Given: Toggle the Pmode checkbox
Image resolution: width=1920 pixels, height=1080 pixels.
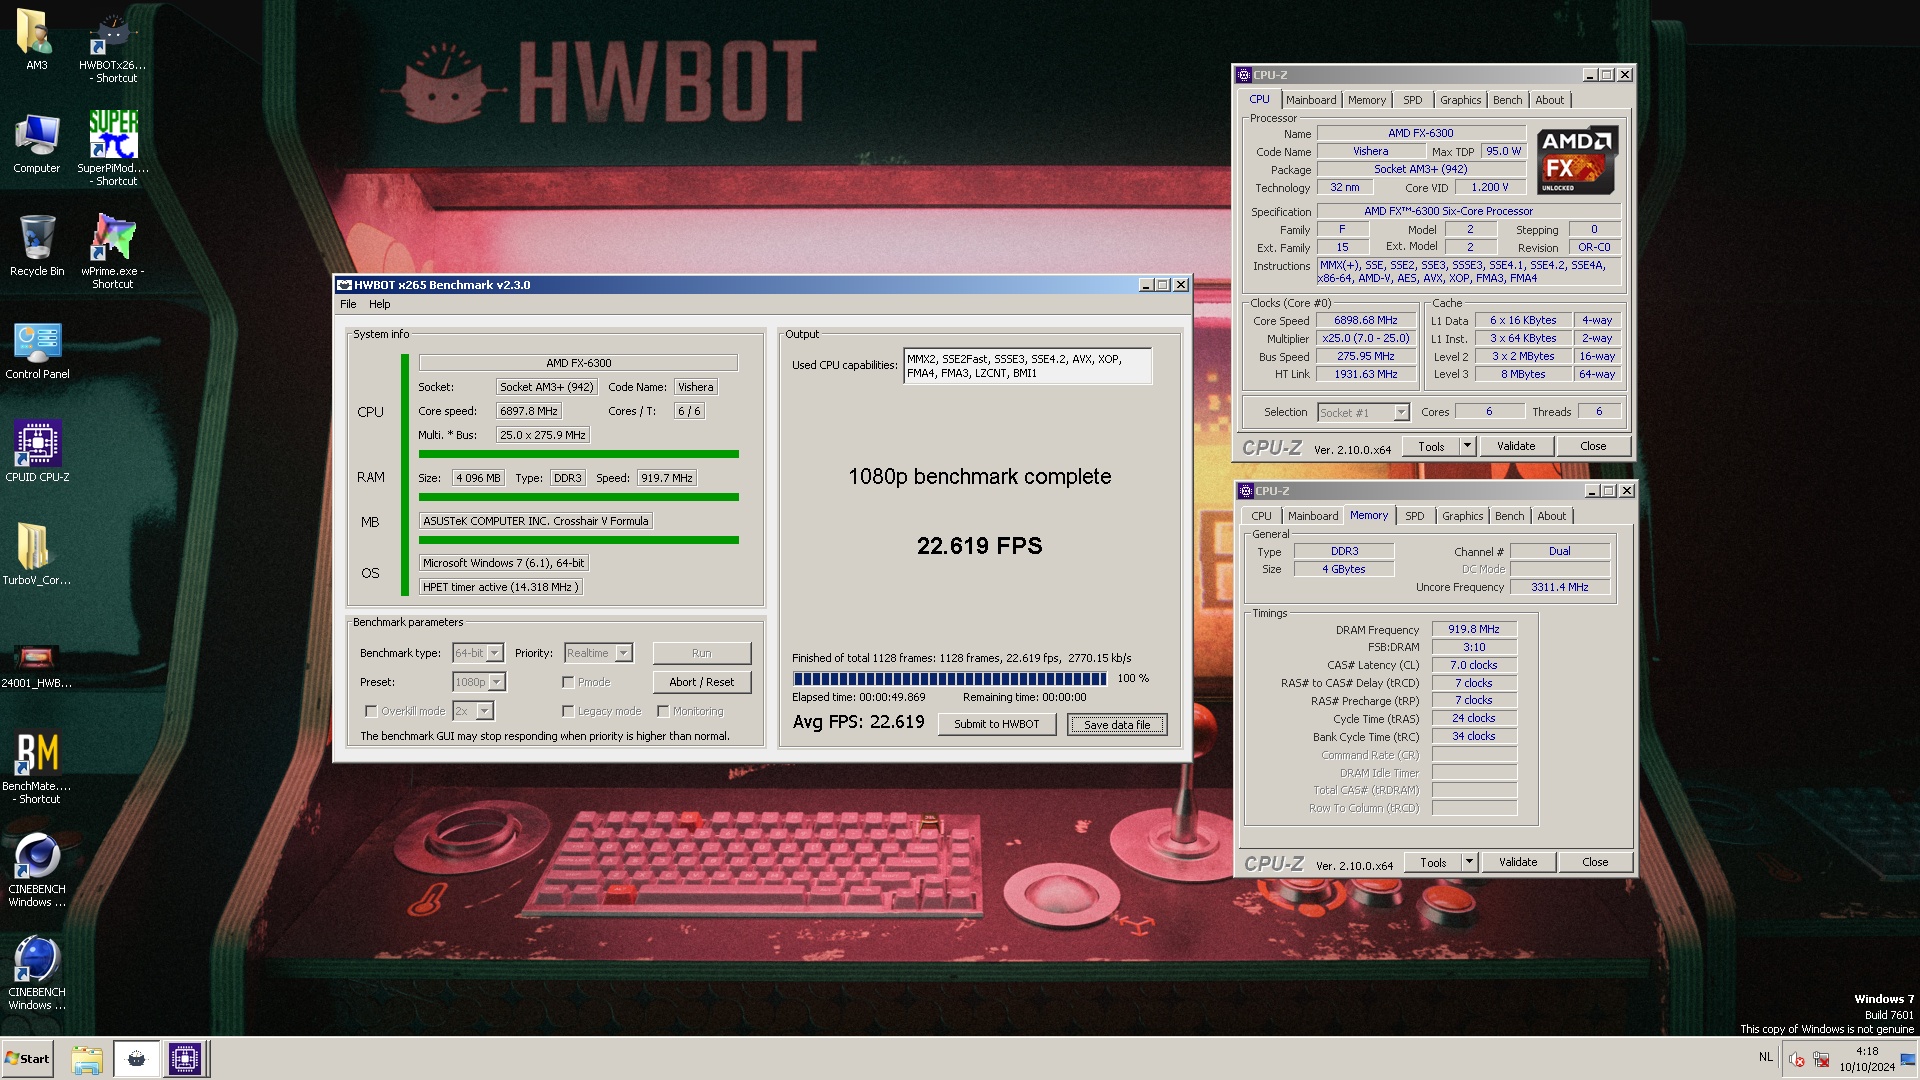Looking at the screenshot, I should click(x=568, y=682).
